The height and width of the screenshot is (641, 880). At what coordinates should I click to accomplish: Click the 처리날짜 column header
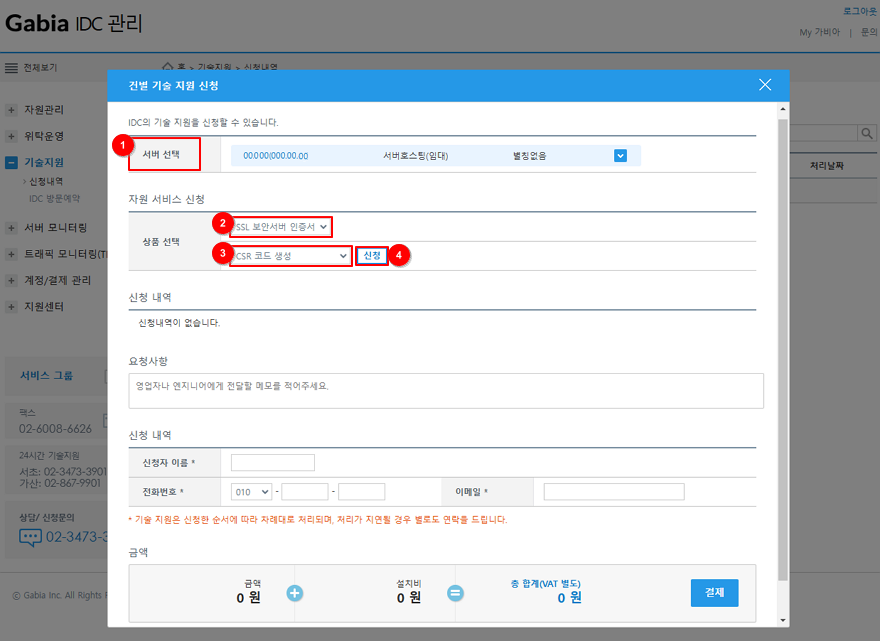coord(827,166)
